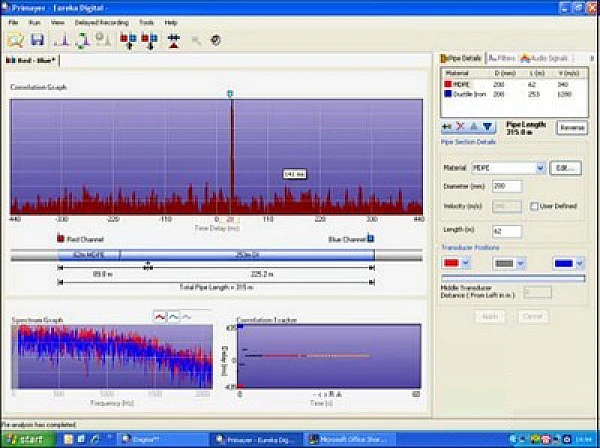Enable the User Defined velocity checkbox
Viewport: 600px width, 448px height.
point(533,206)
